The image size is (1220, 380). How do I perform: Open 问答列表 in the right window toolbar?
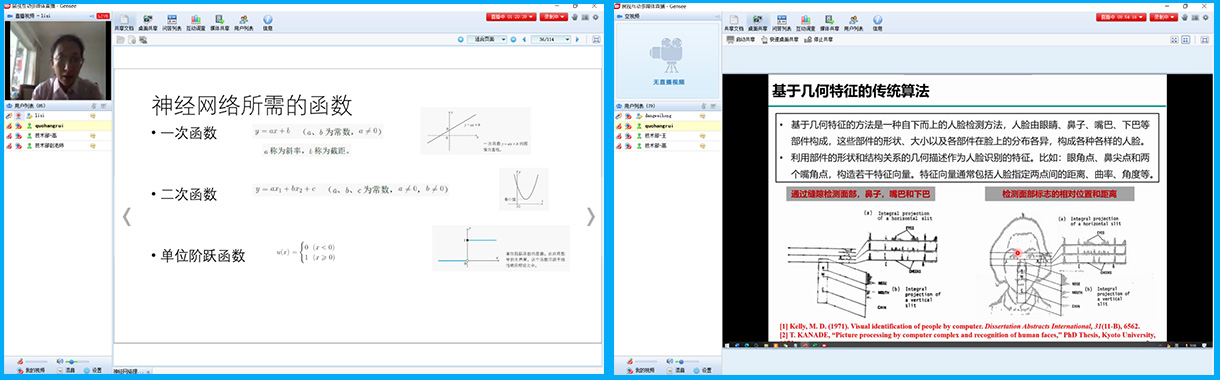(782, 22)
